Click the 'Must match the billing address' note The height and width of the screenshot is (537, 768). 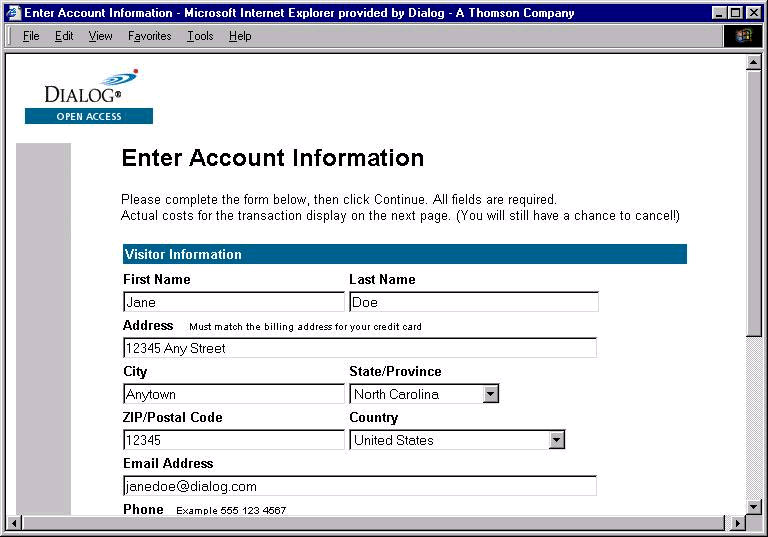(x=305, y=326)
